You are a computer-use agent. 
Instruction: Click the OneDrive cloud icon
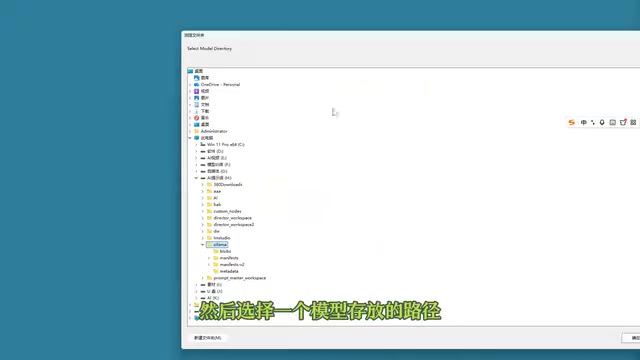(x=196, y=84)
